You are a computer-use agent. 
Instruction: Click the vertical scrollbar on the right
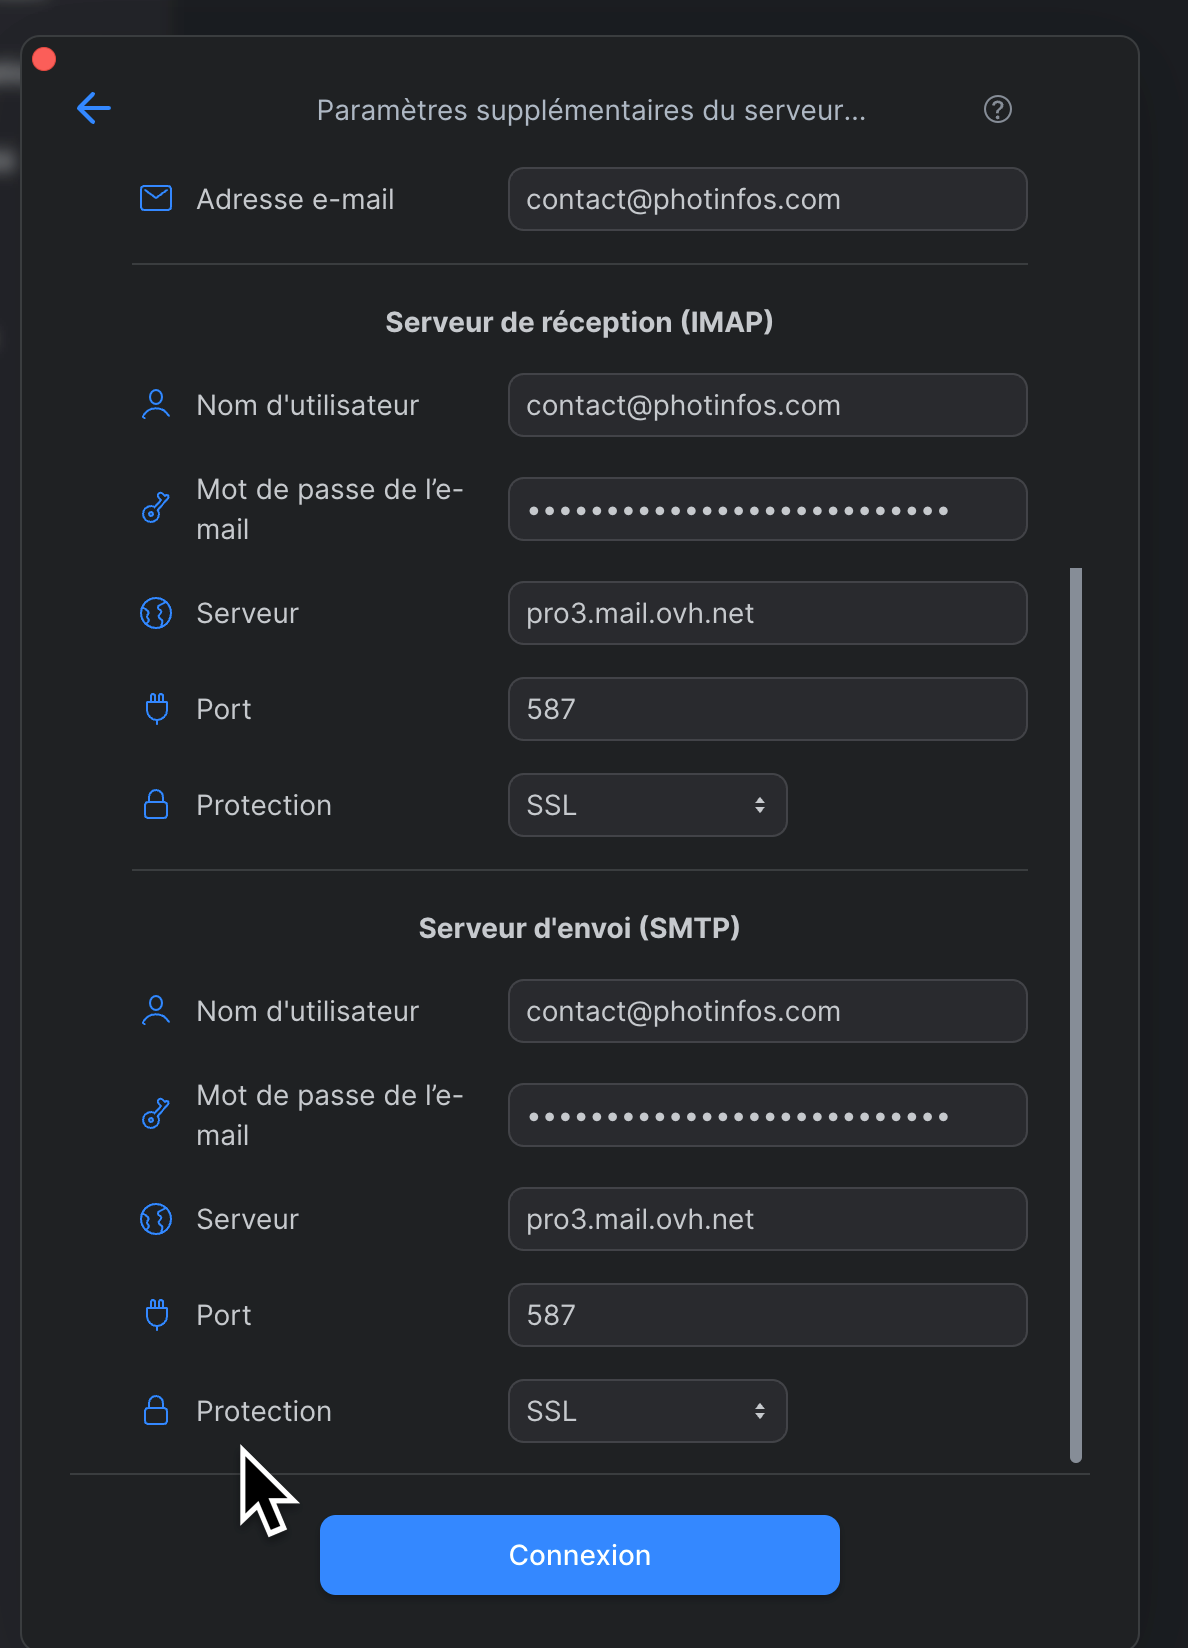point(1076,1014)
